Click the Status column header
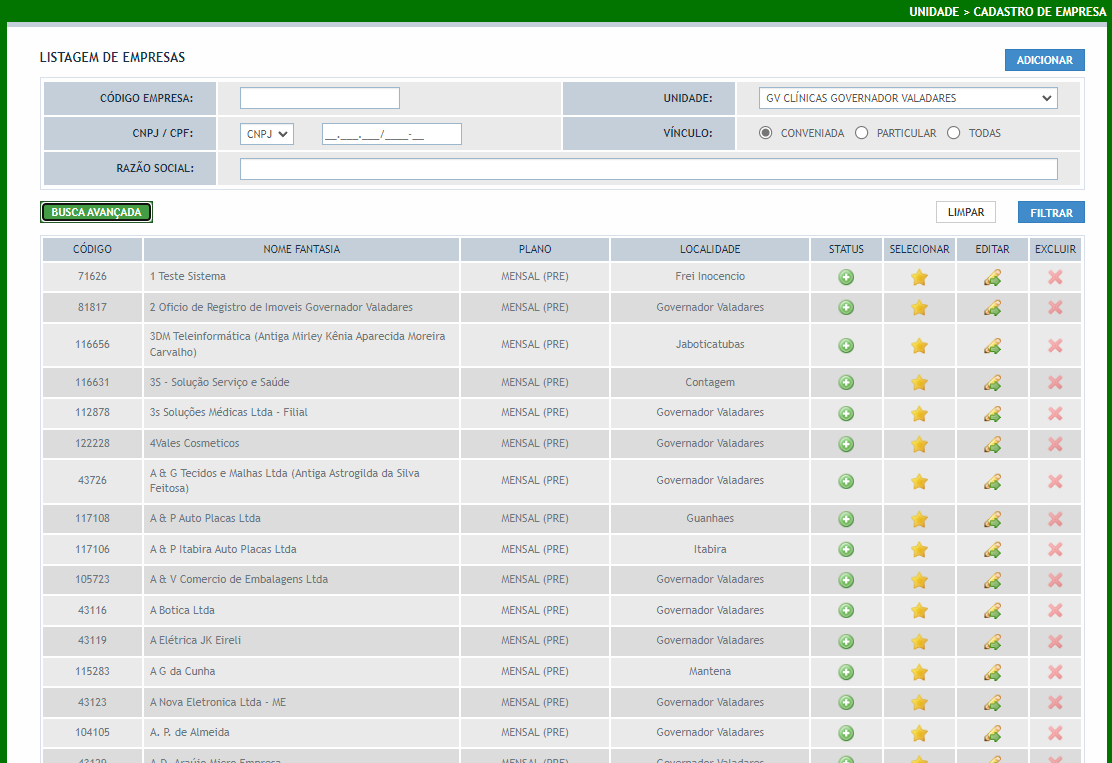The height and width of the screenshot is (763, 1112). (846, 249)
